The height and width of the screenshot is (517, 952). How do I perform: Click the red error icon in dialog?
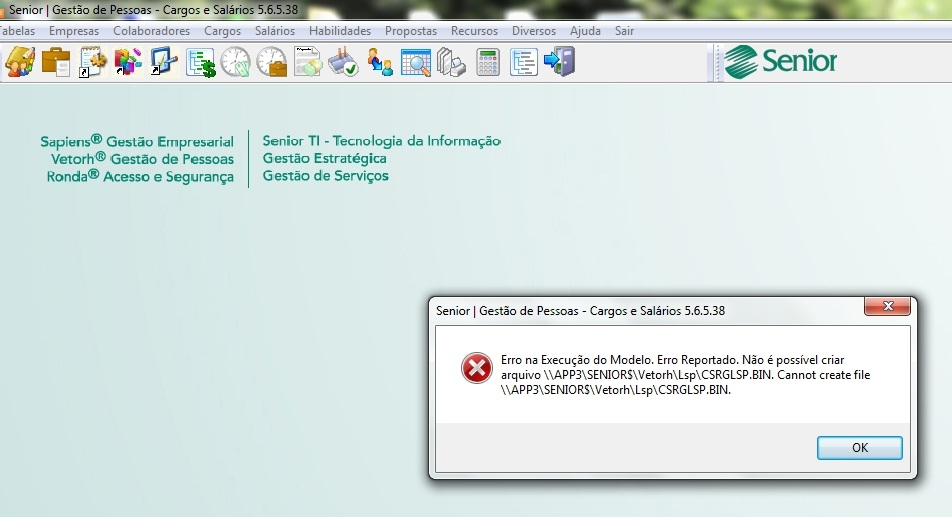pyautogui.click(x=476, y=369)
